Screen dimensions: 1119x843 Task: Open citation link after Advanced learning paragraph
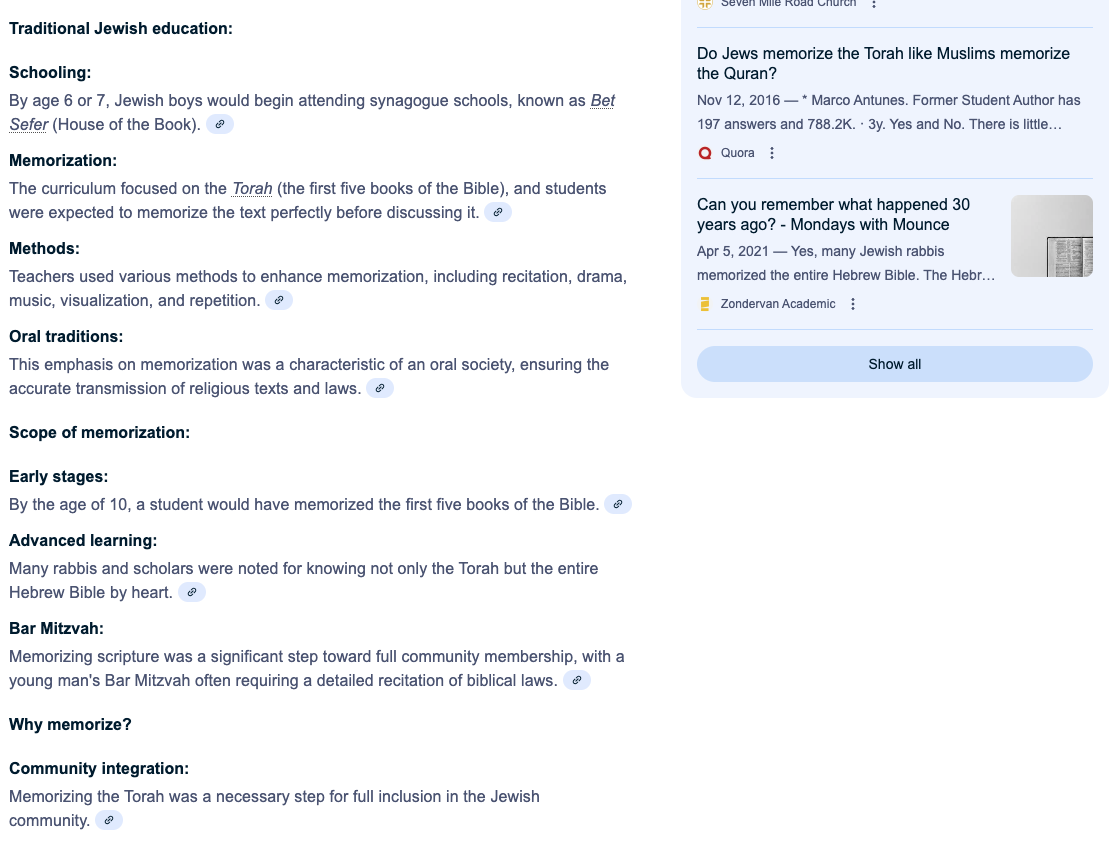tap(192, 593)
